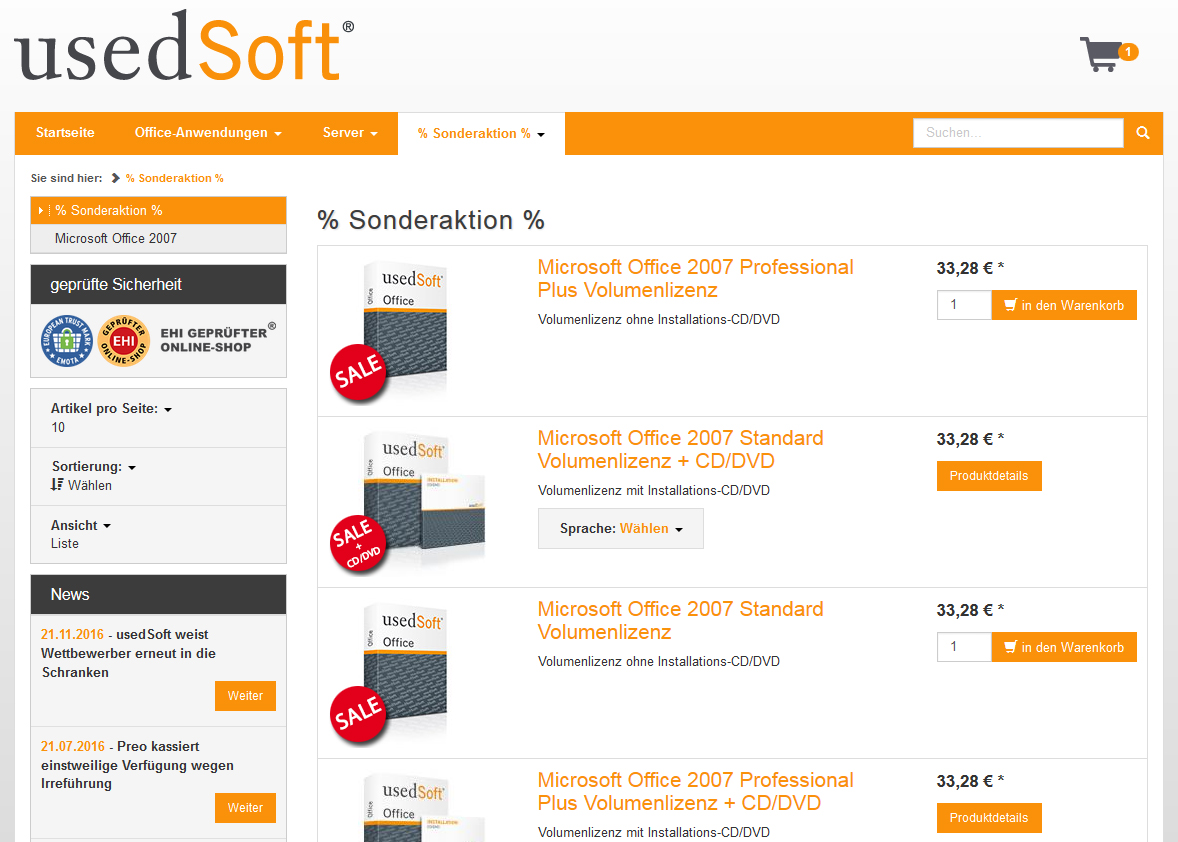Image resolution: width=1178 pixels, height=842 pixels.
Task: Expand Artikel pro Seite options
Action: (x=111, y=409)
